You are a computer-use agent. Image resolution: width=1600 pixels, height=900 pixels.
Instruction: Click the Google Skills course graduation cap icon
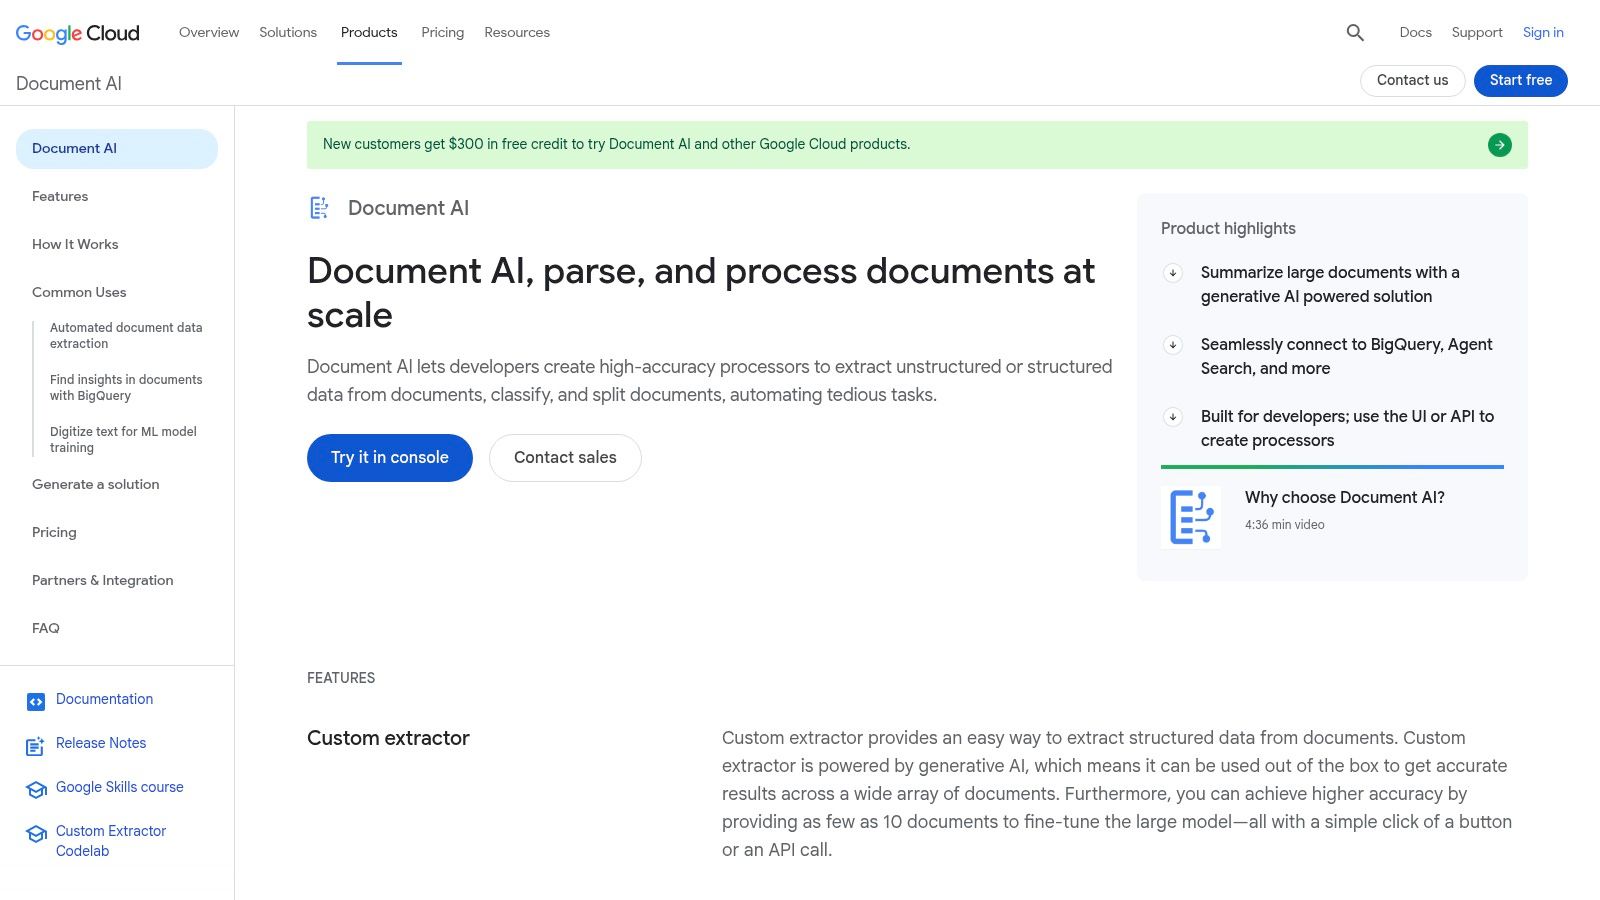click(x=36, y=790)
